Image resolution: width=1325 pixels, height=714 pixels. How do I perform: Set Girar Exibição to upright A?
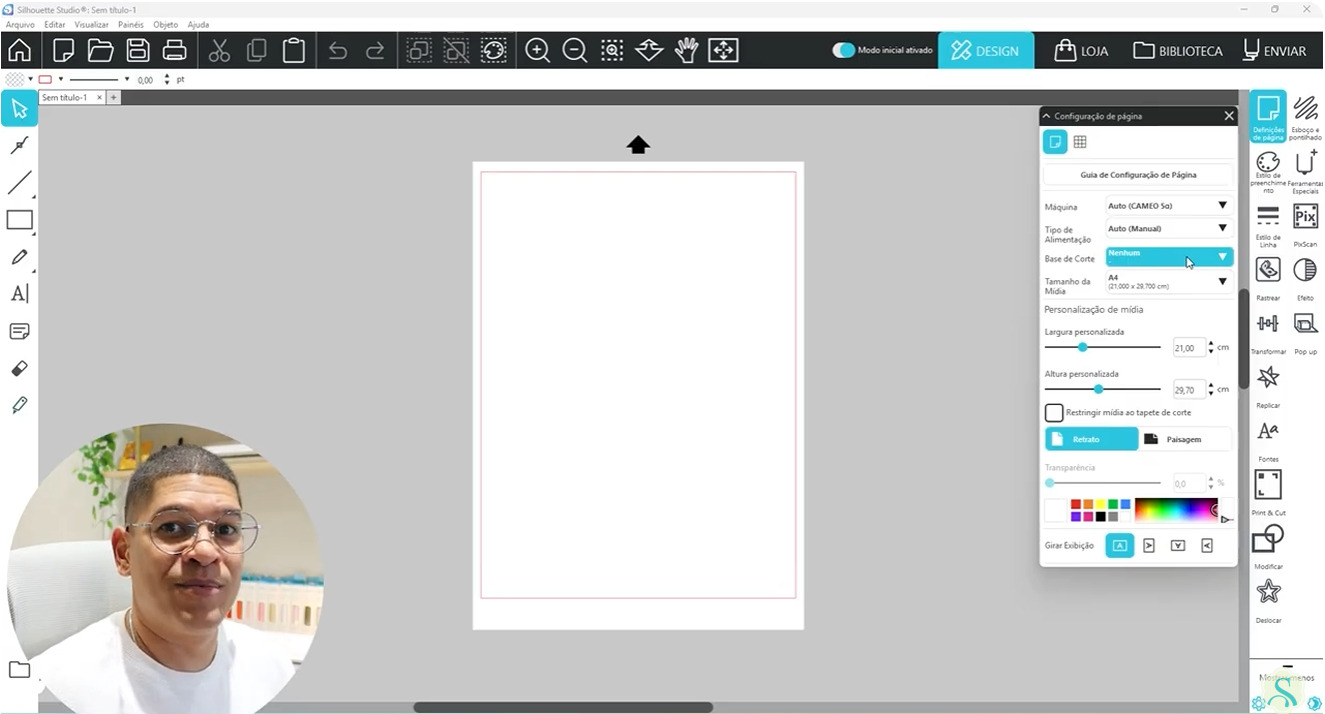coord(1120,545)
